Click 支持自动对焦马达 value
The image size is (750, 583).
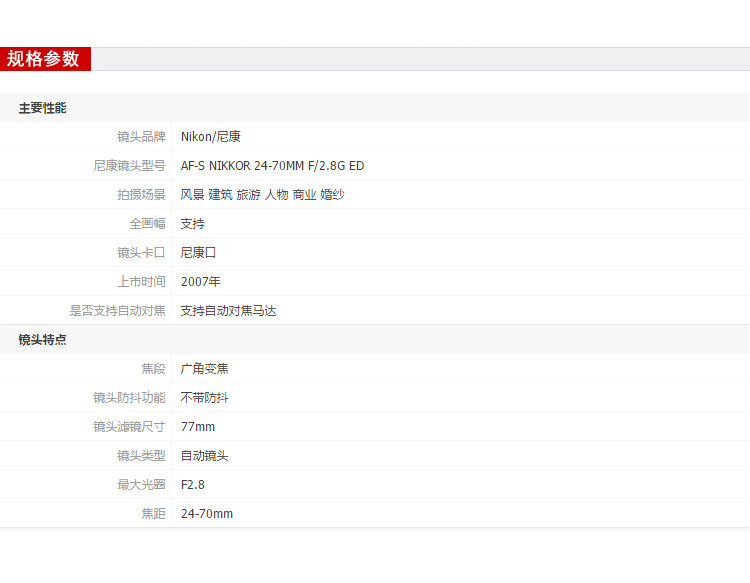click(228, 311)
